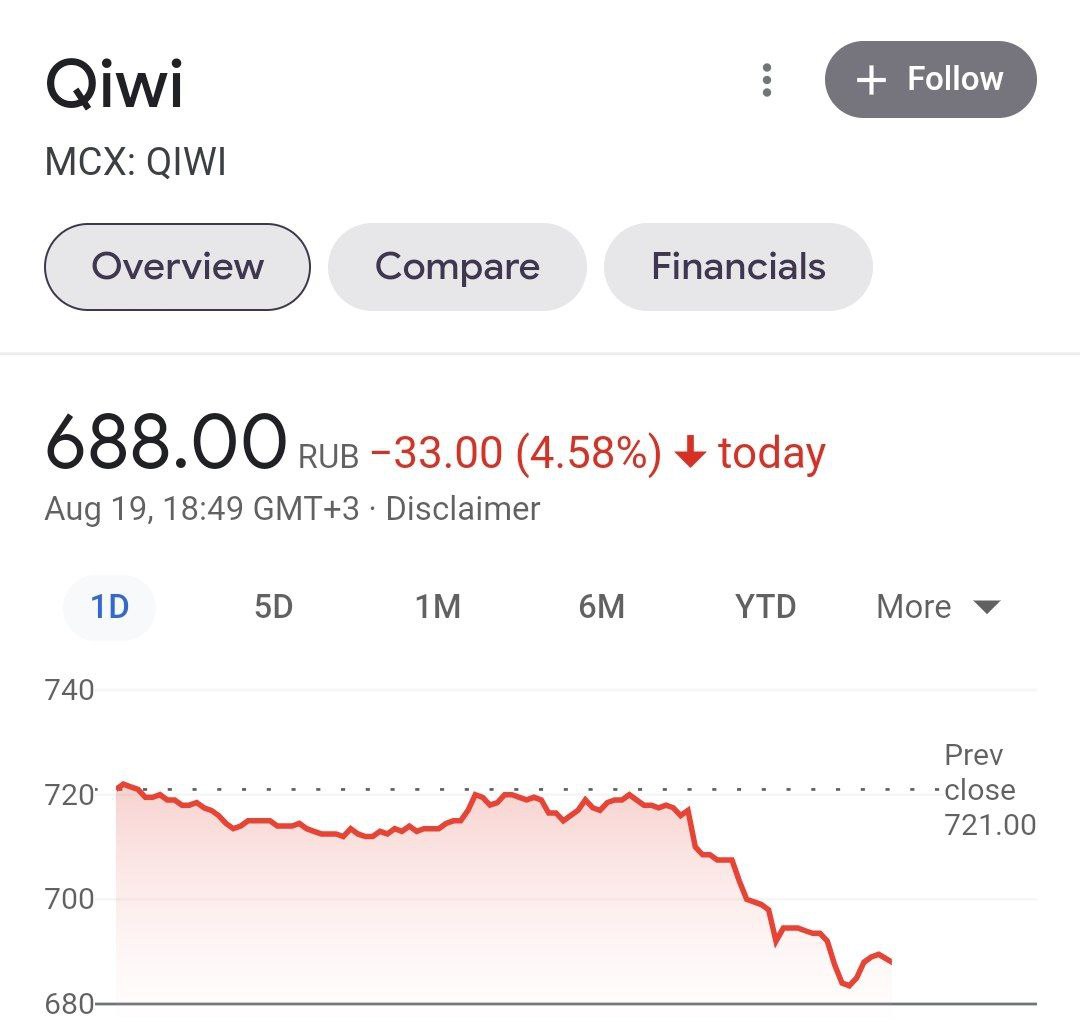Click the red downward arrow price indicator

click(x=692, y=453)
